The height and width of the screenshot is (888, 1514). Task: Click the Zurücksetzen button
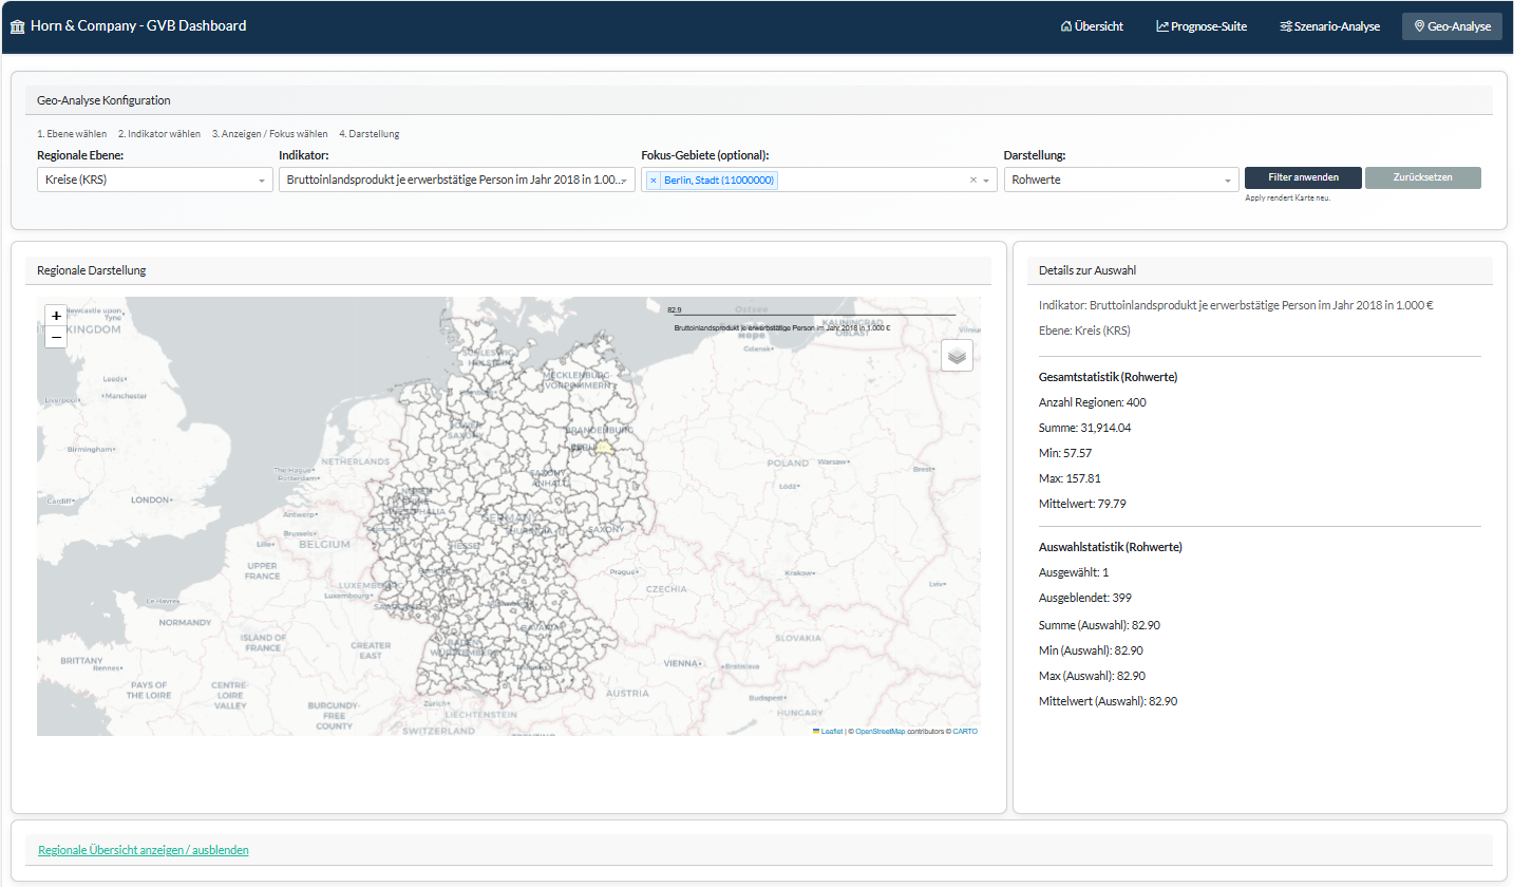pyautogui.click(x=1422, y=177)
